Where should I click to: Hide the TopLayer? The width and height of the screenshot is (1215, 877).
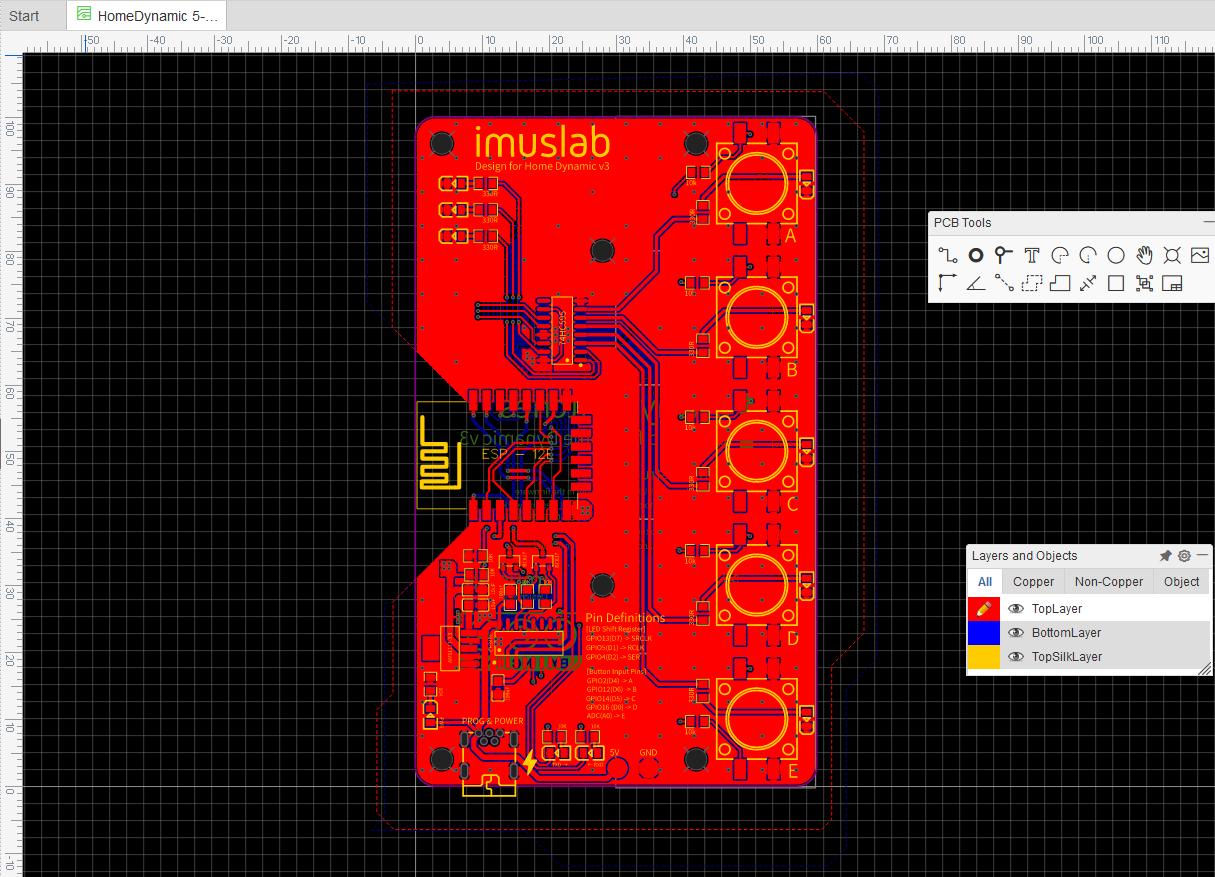(x=1018, y=608)
